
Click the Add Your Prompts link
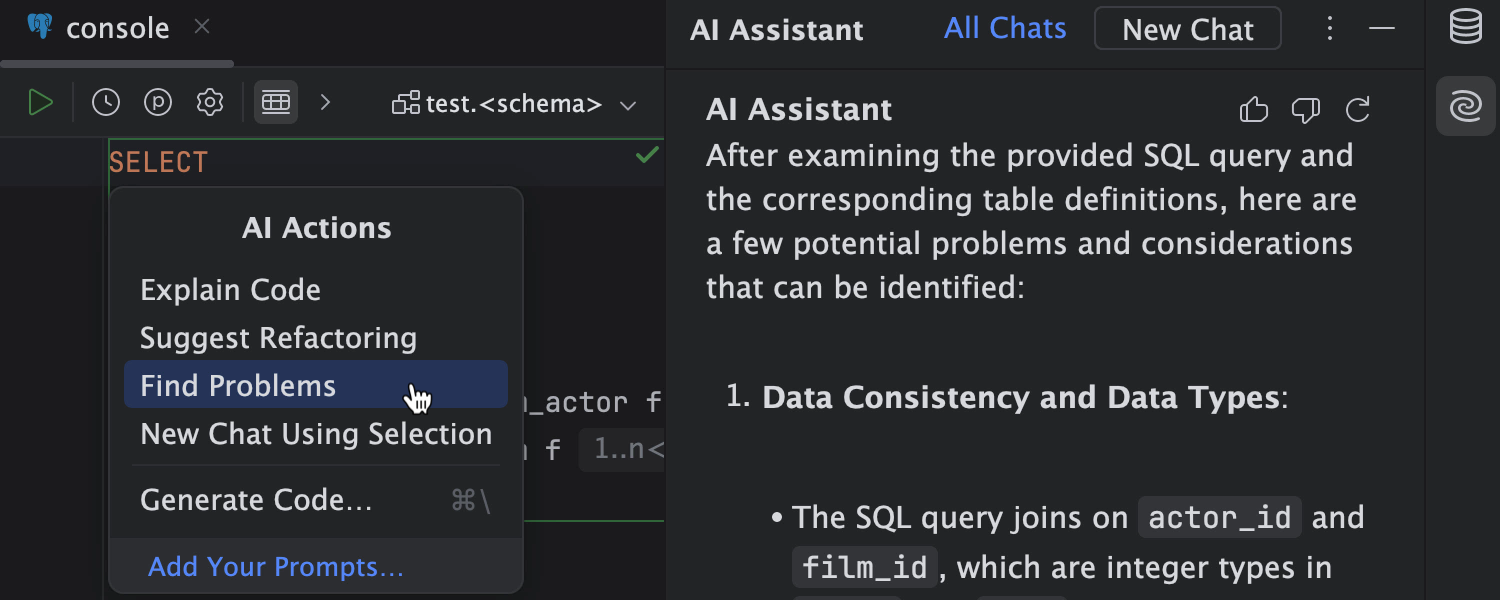coord(276,567)
